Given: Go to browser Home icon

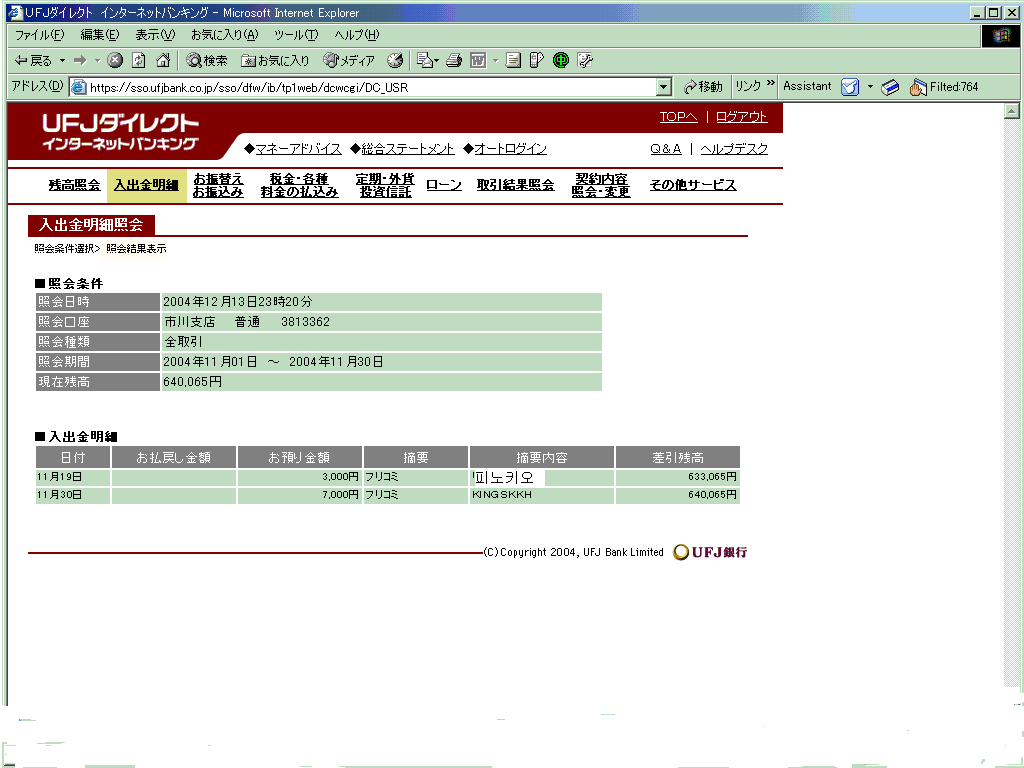Looking at the screenshot, I should pyautogui.click(x=162, y=61).
